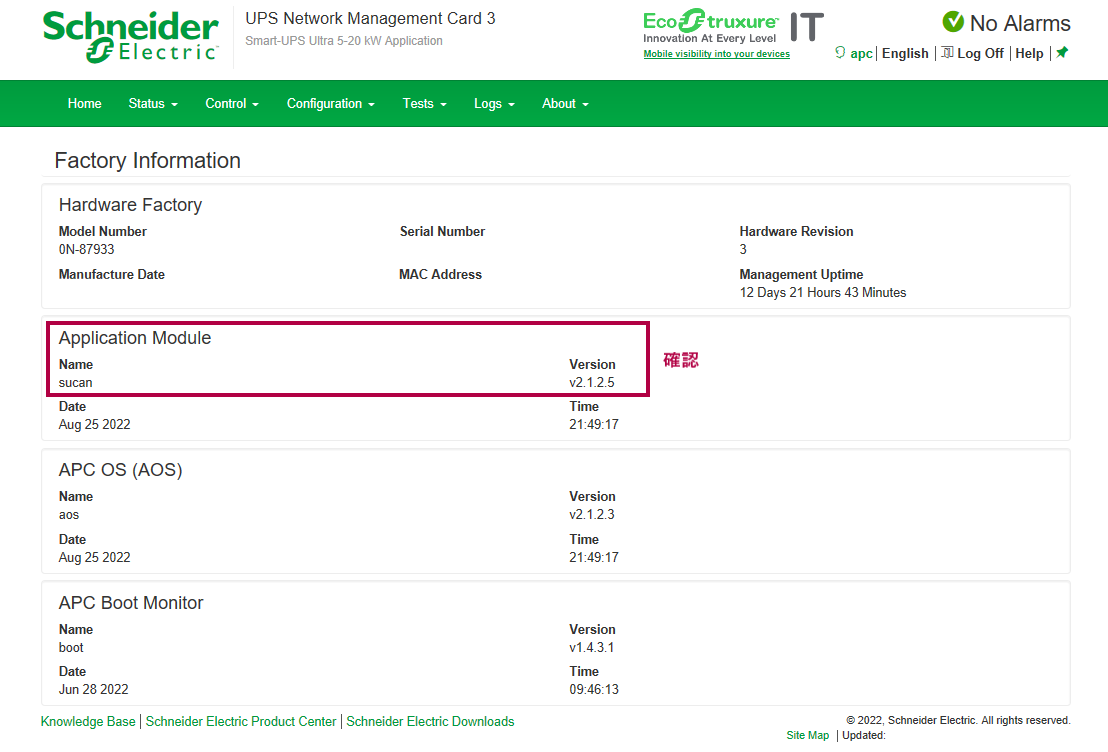Go to the Home page
1108x752 pixels.
click(84, 103)
